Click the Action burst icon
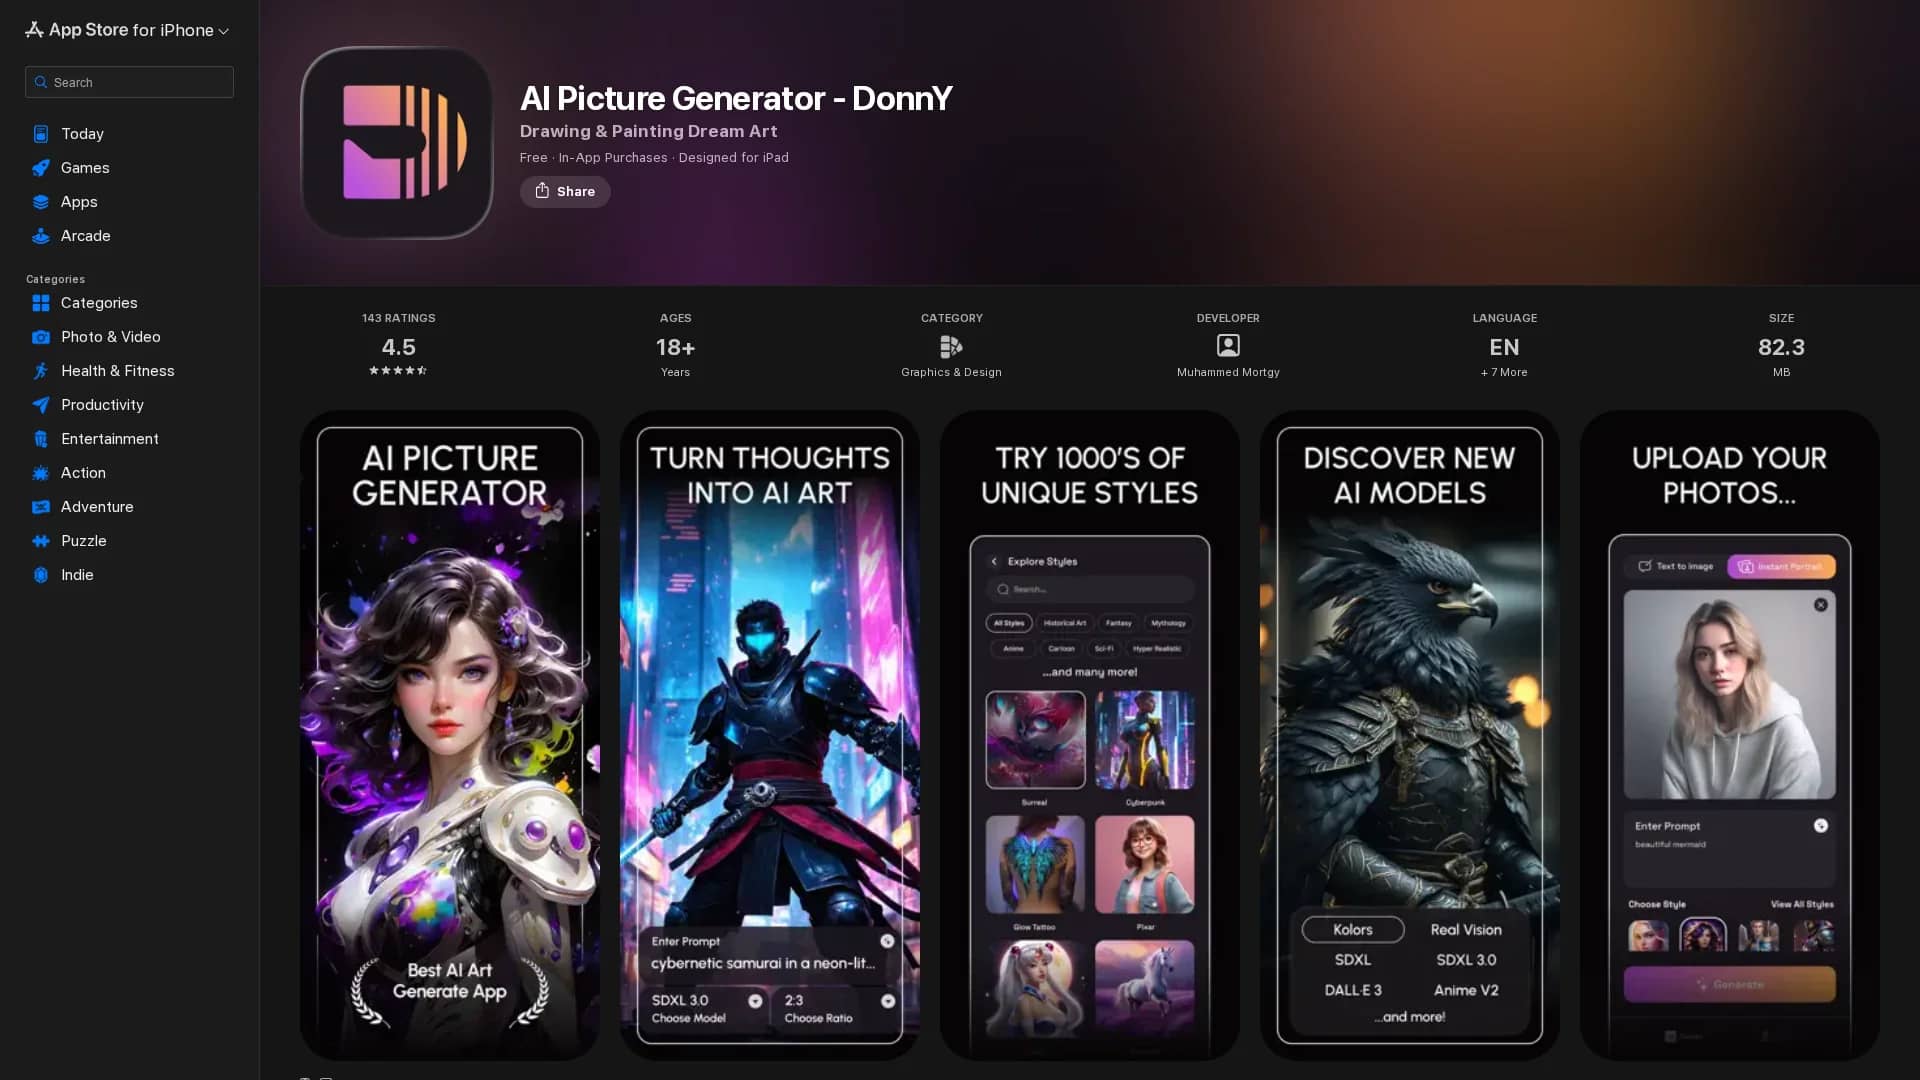The image size is (1920, 1080). (41, 473)
